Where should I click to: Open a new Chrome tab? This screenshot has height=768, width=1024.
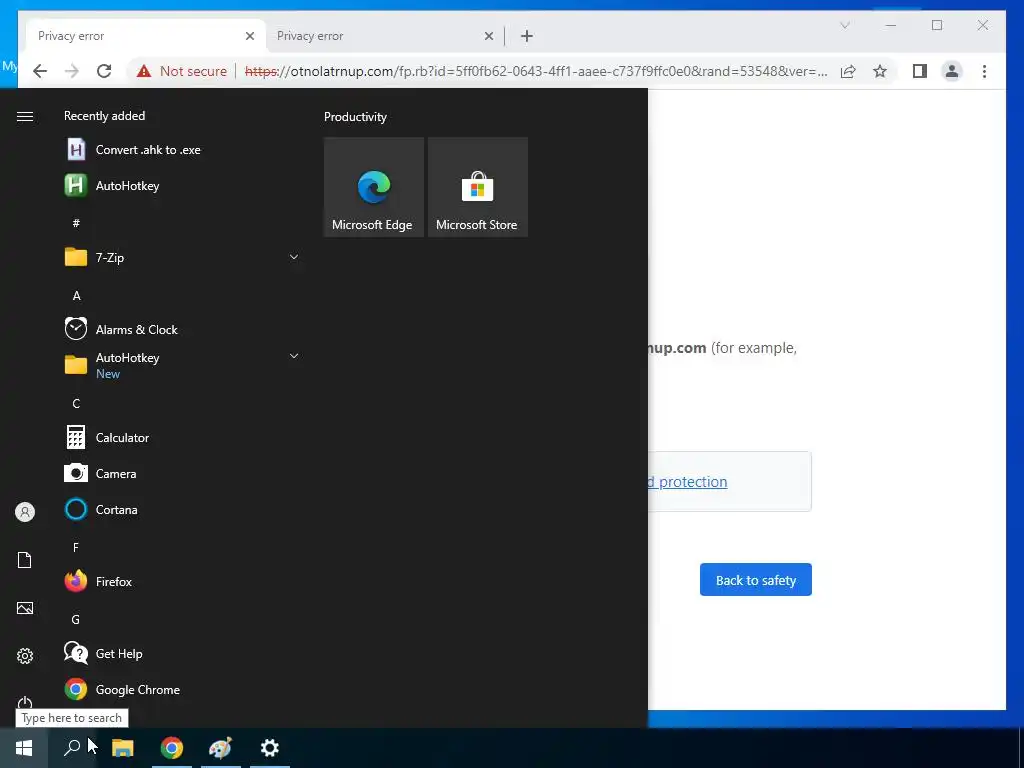coord(527,36)
